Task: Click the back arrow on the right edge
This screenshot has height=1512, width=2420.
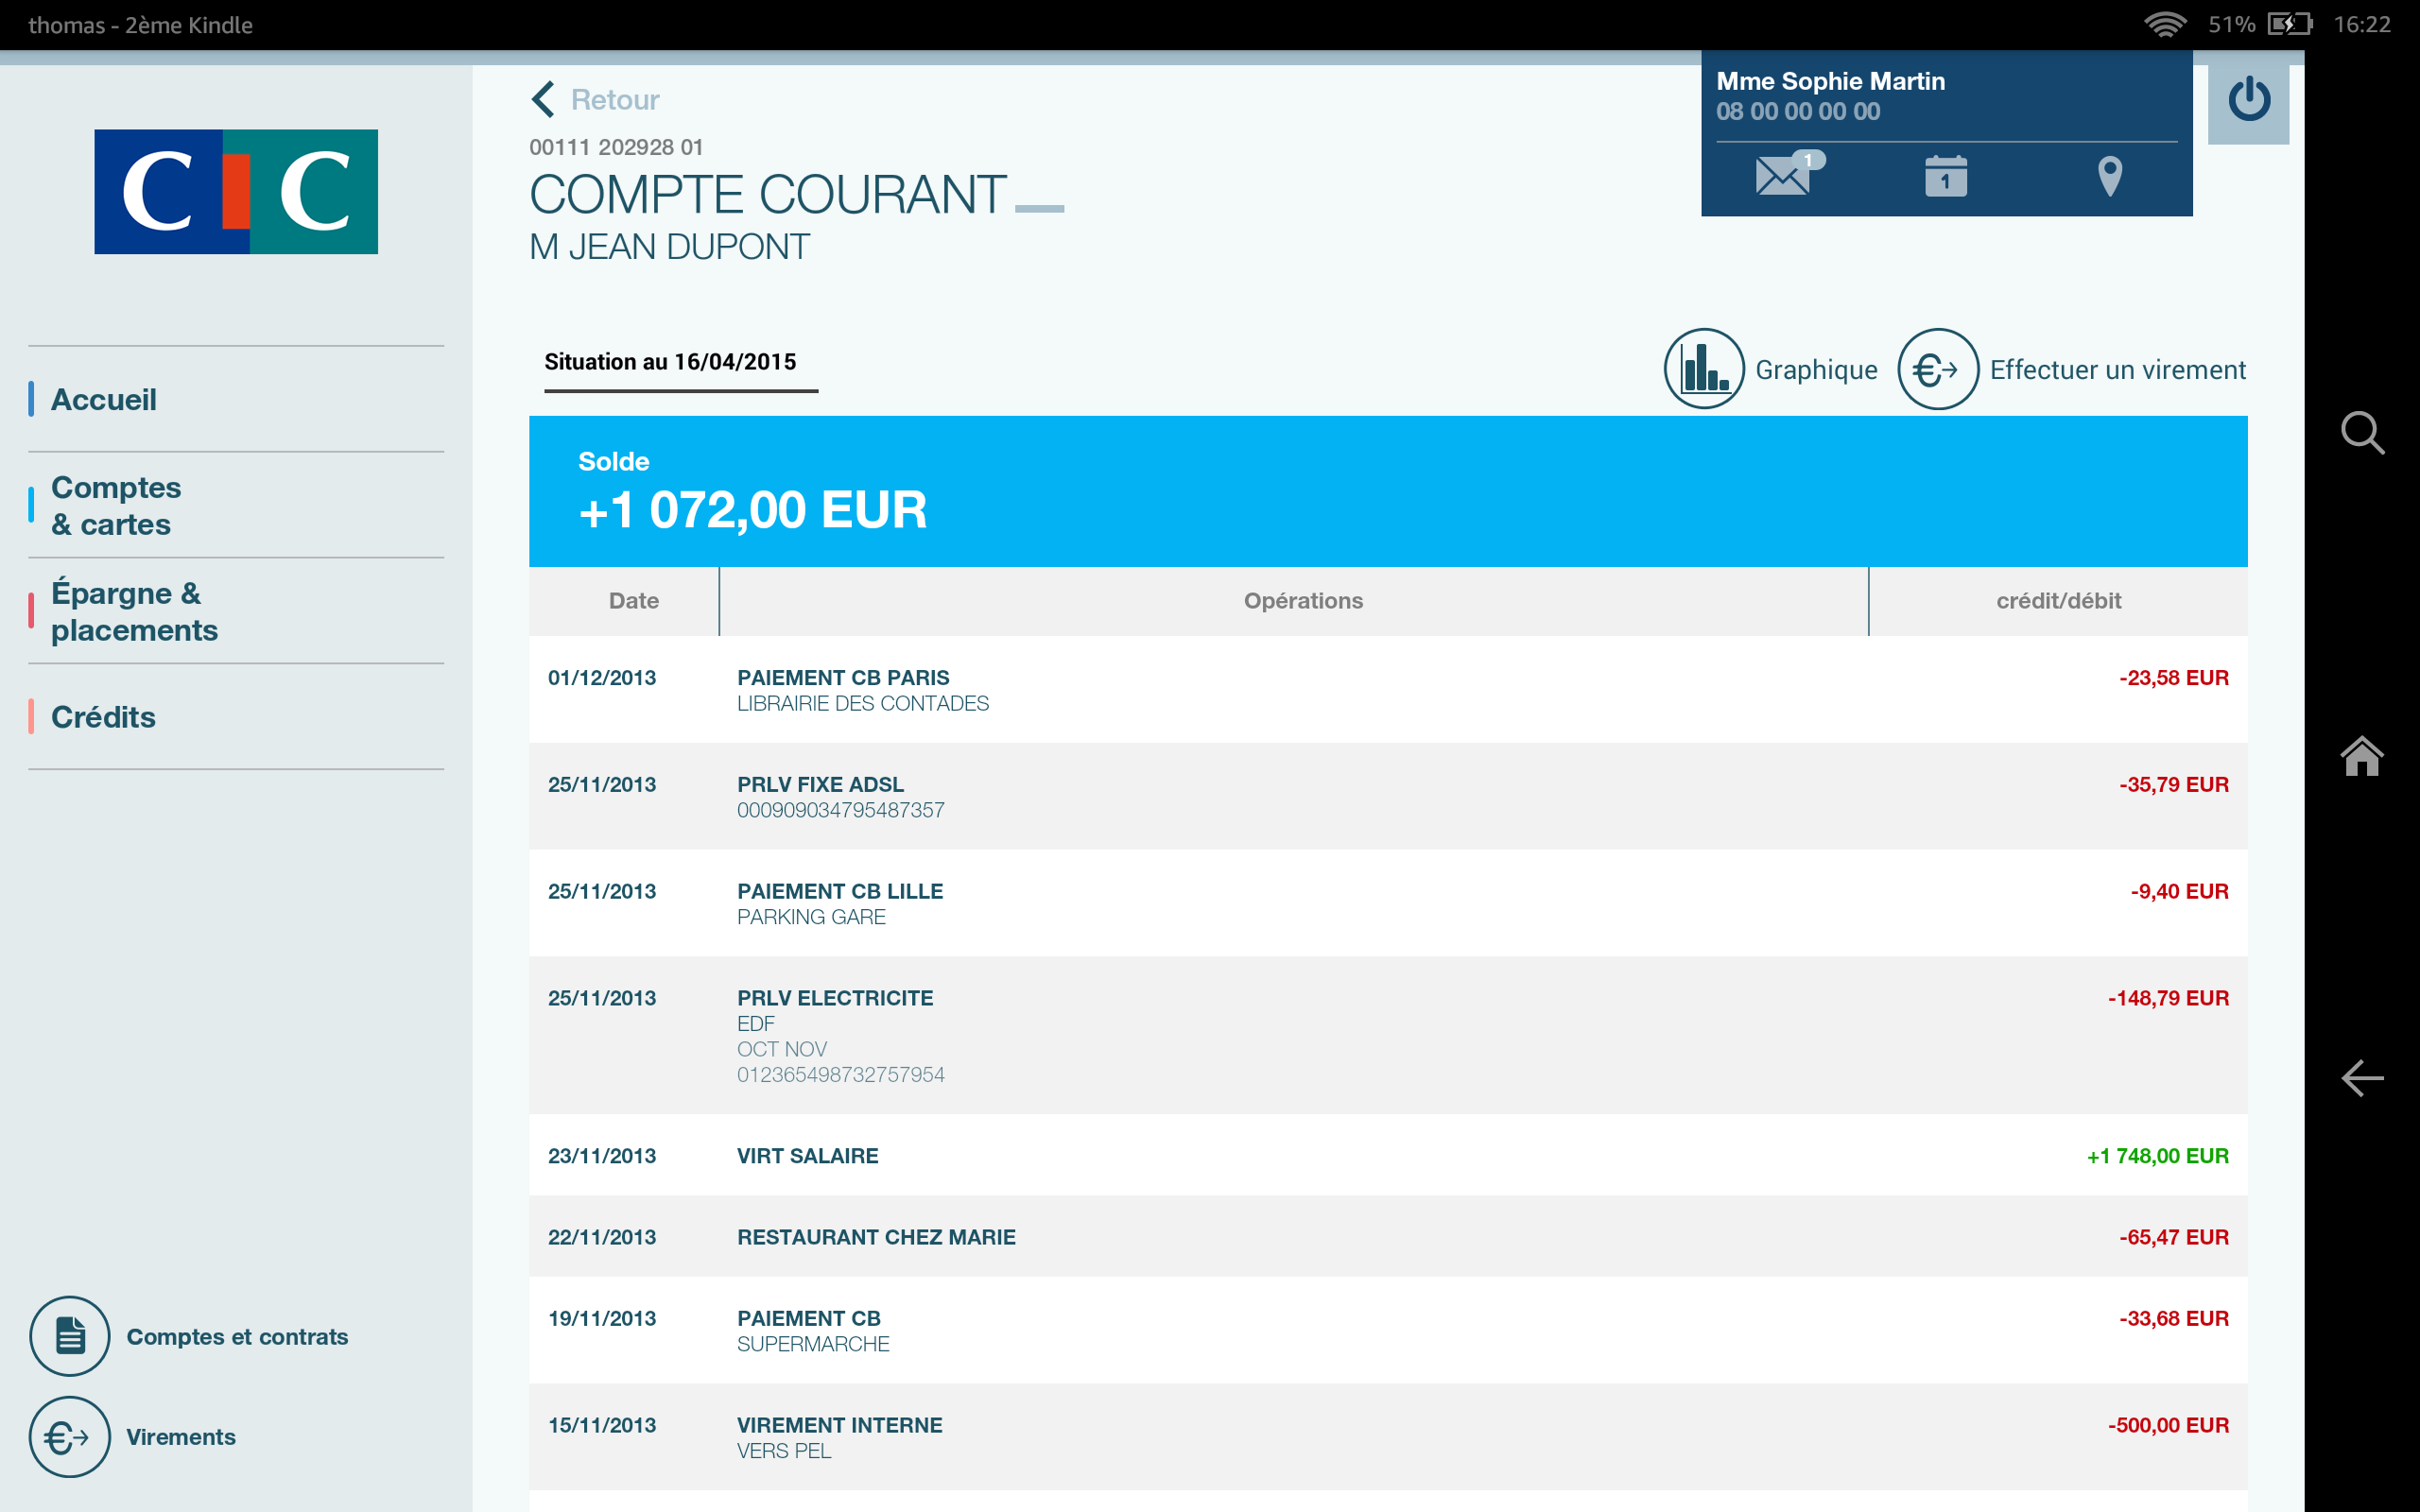Action: 2362,1078
